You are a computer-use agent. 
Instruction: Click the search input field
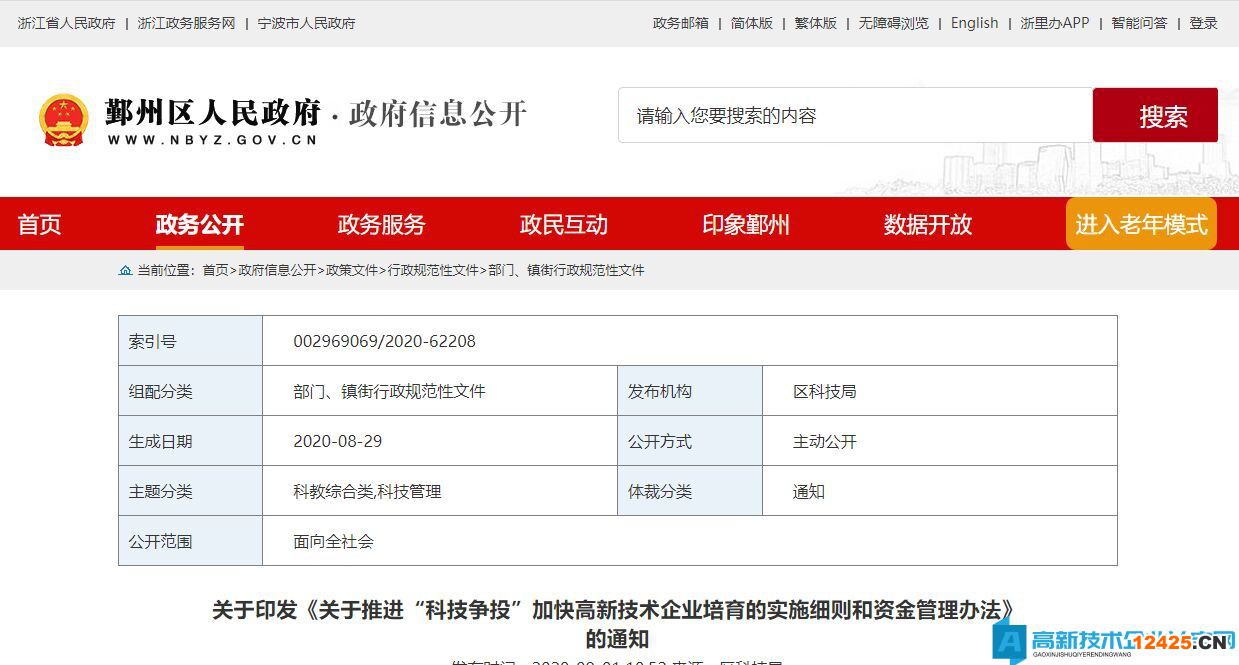pos(855,116)
